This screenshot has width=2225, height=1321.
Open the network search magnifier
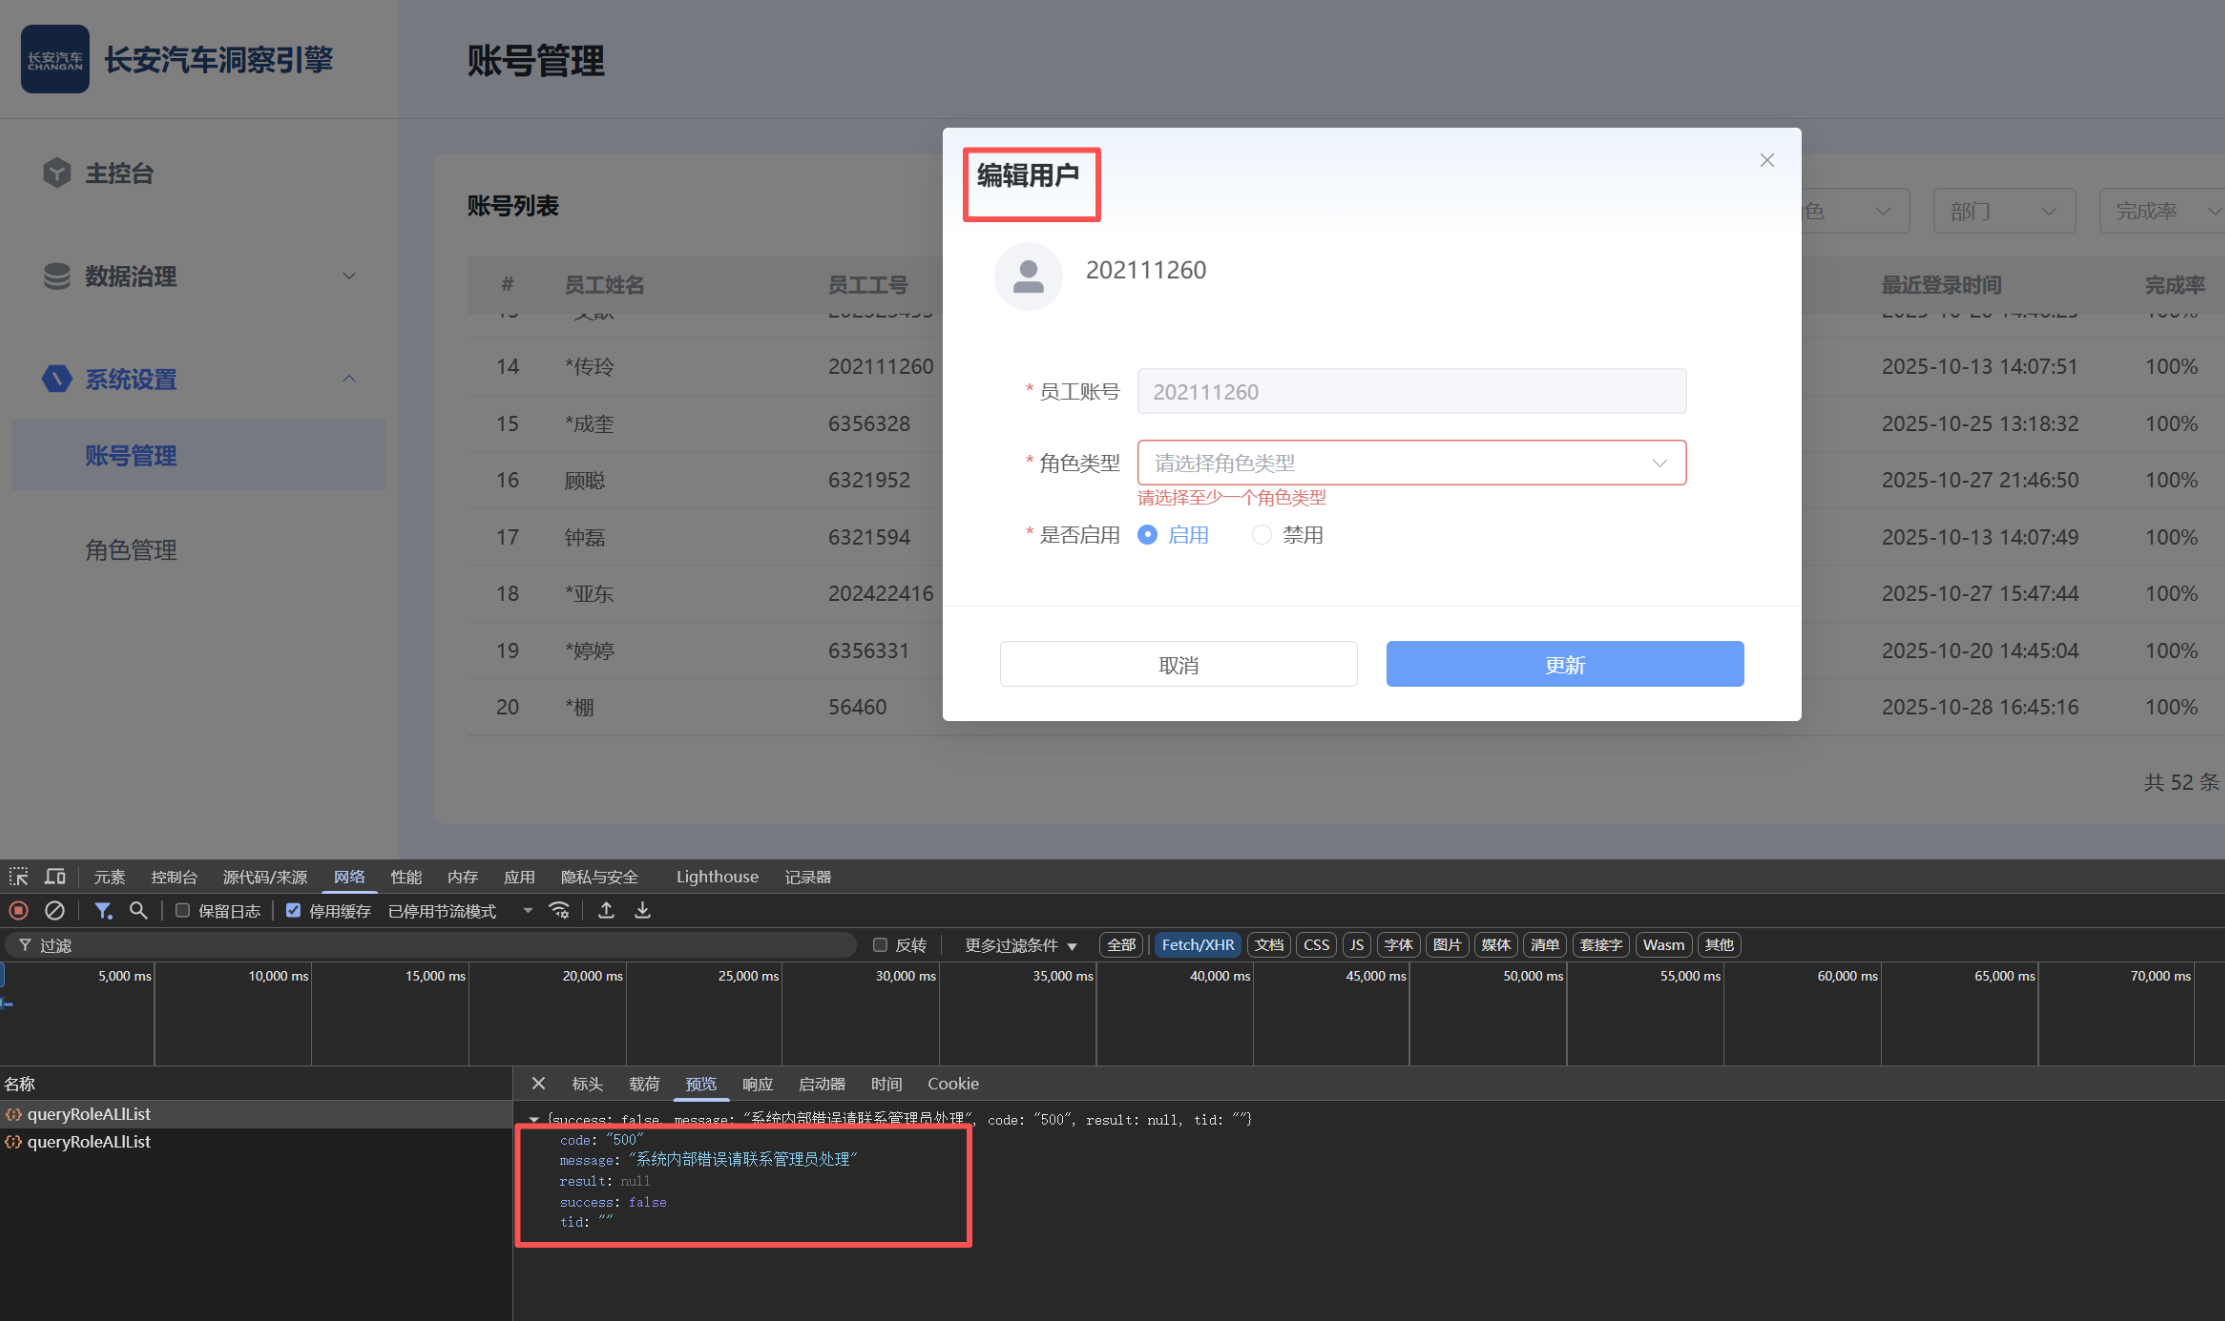139,911
